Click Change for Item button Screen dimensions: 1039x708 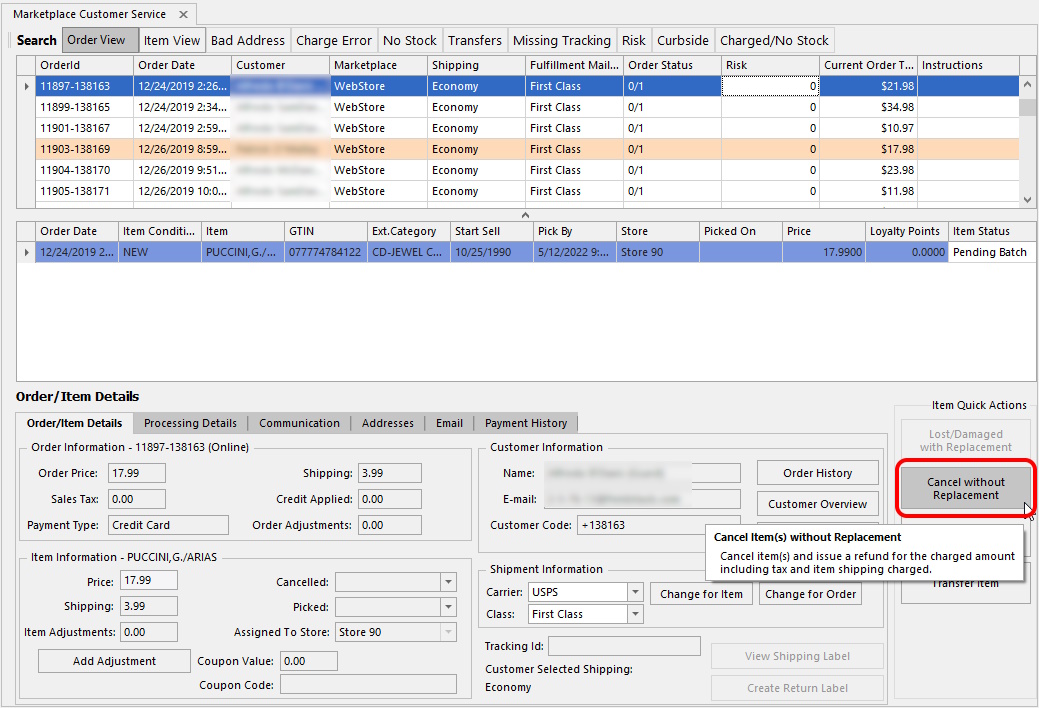701,594
